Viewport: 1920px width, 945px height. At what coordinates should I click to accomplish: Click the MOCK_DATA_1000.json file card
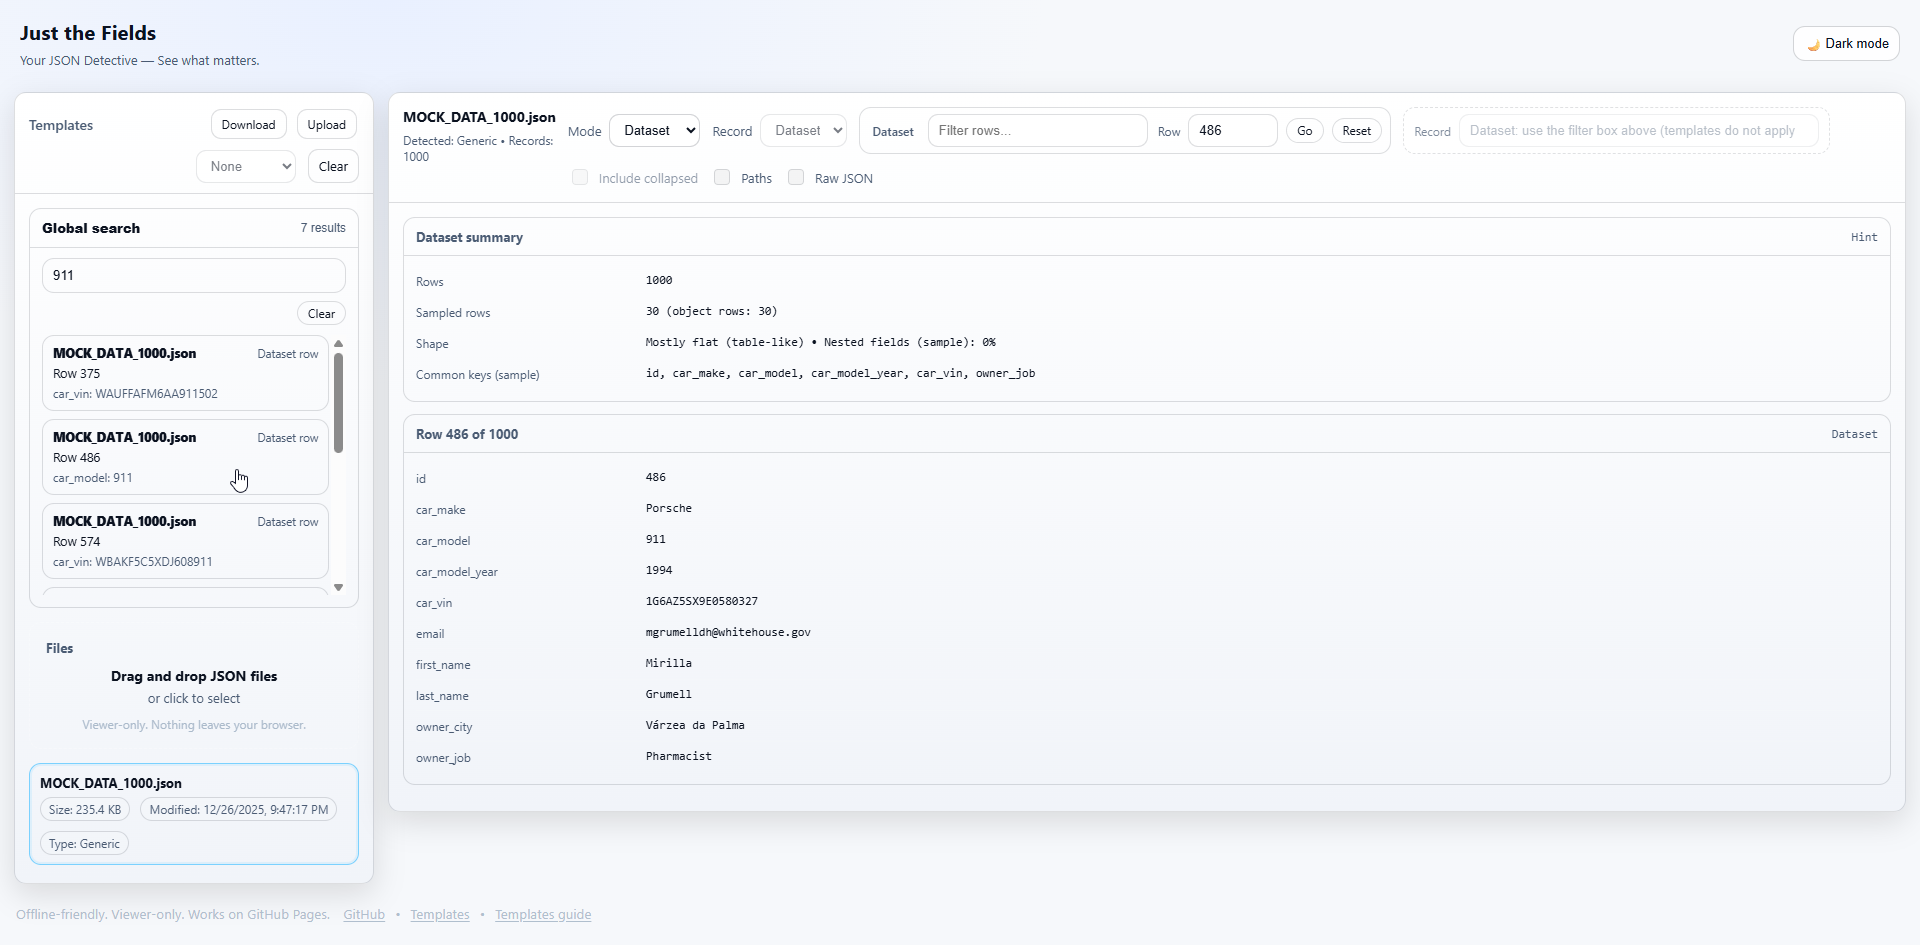click(x=194, y=813)
